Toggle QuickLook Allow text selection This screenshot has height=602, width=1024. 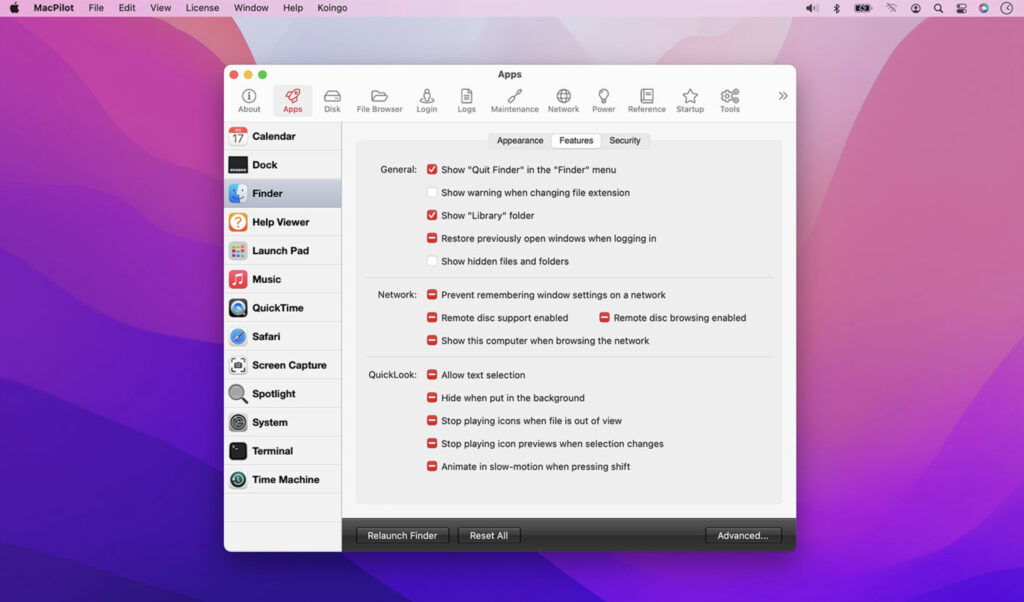click(x=432, y=375)
